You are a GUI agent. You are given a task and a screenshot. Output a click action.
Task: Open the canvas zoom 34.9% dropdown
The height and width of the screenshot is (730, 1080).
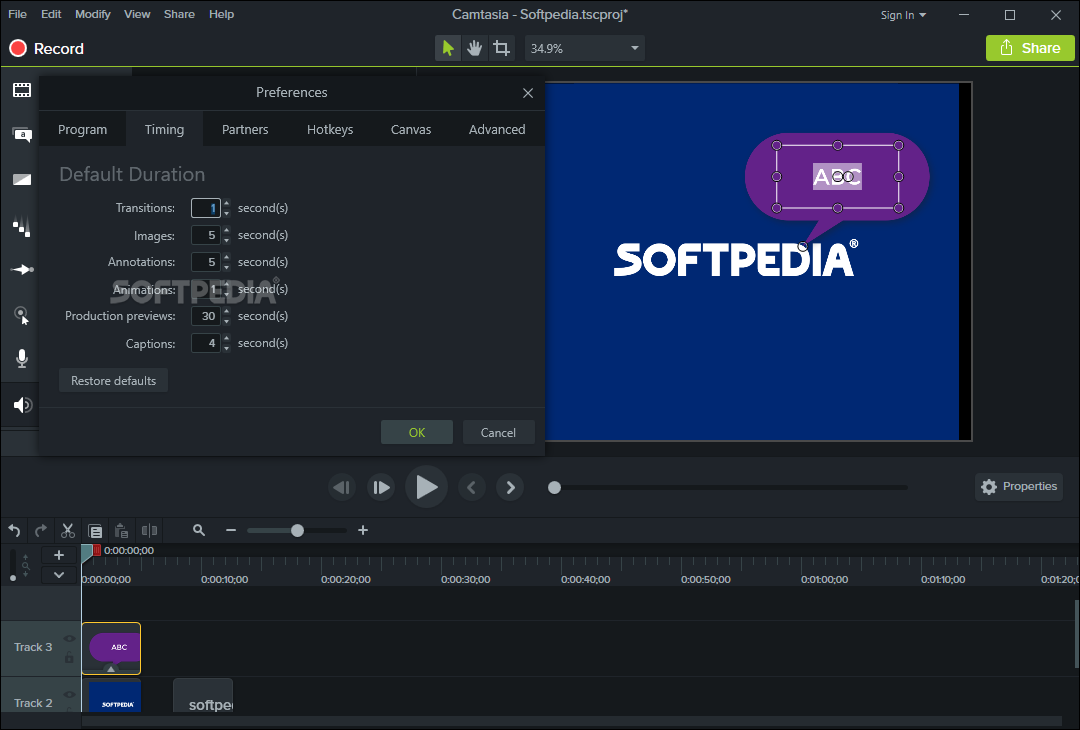(584, 48)
